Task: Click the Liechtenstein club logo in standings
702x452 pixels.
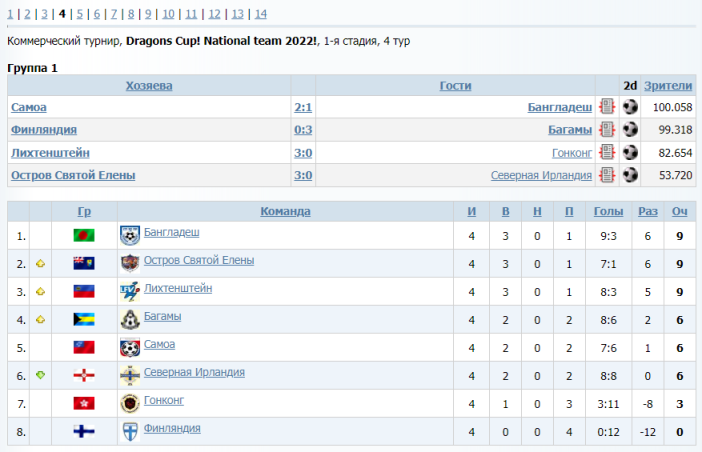Action: click(129, 291)
